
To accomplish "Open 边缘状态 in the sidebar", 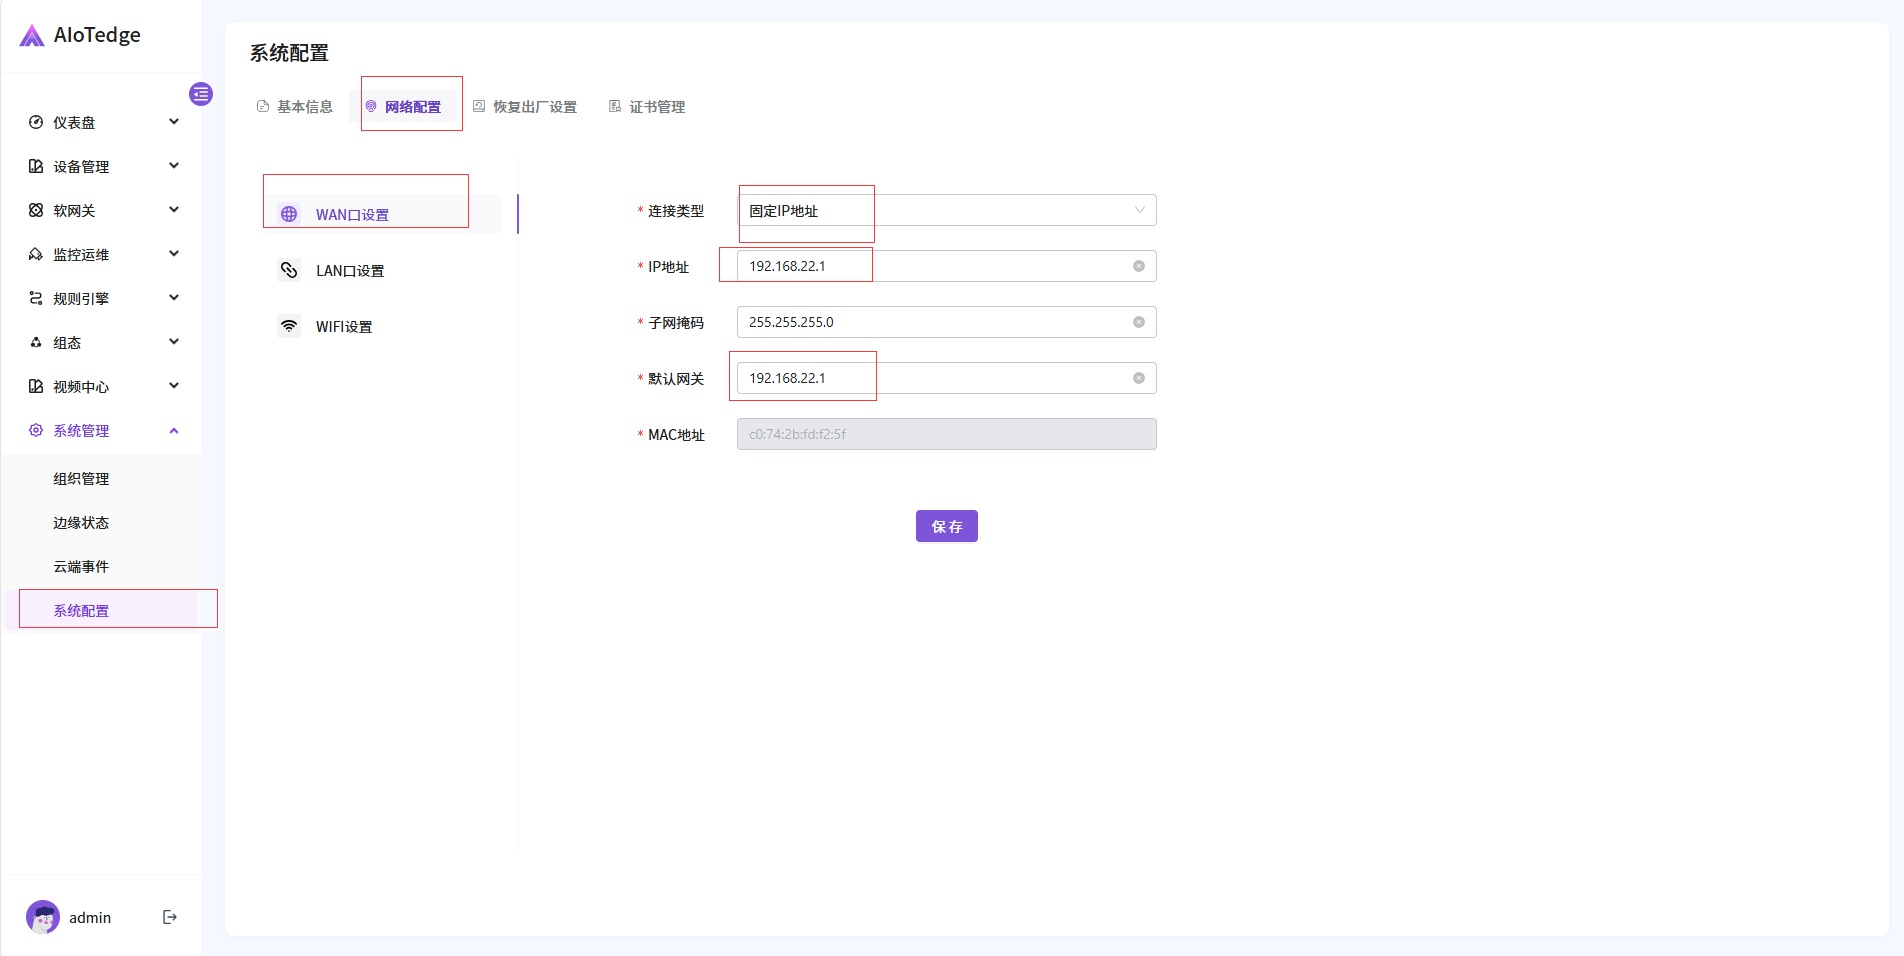I will [81, 523].
